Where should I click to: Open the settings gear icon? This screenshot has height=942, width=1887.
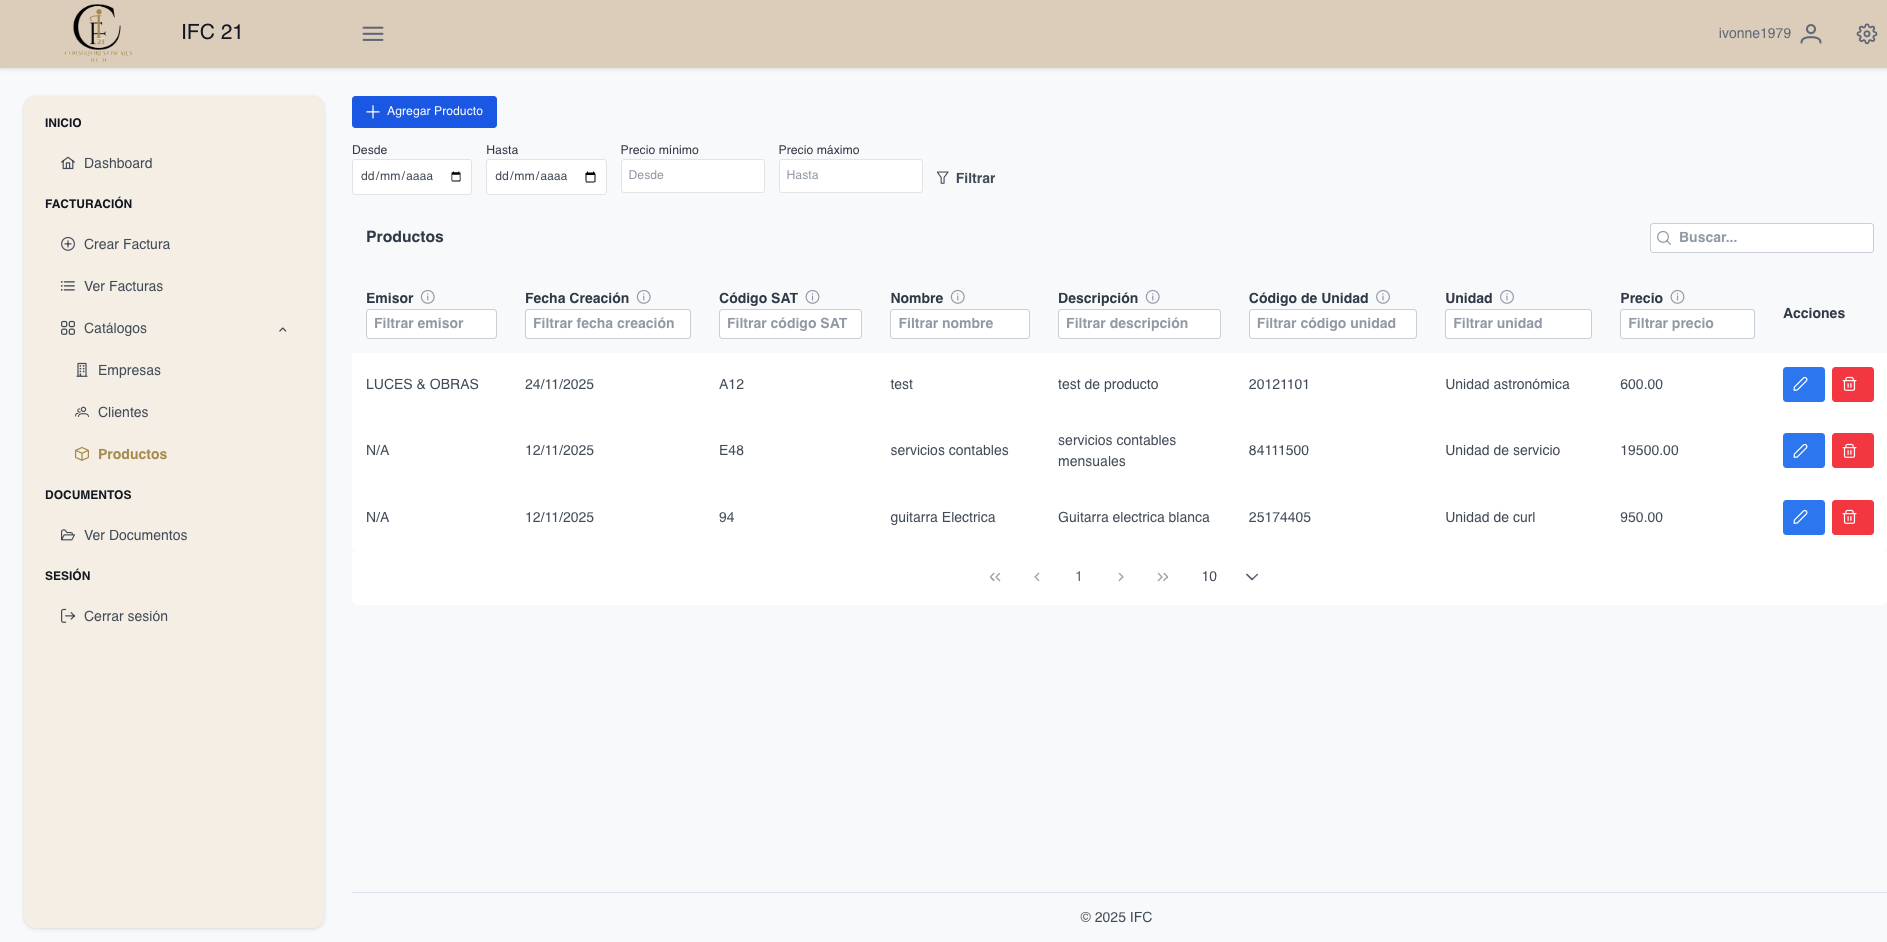[1866, 34]
